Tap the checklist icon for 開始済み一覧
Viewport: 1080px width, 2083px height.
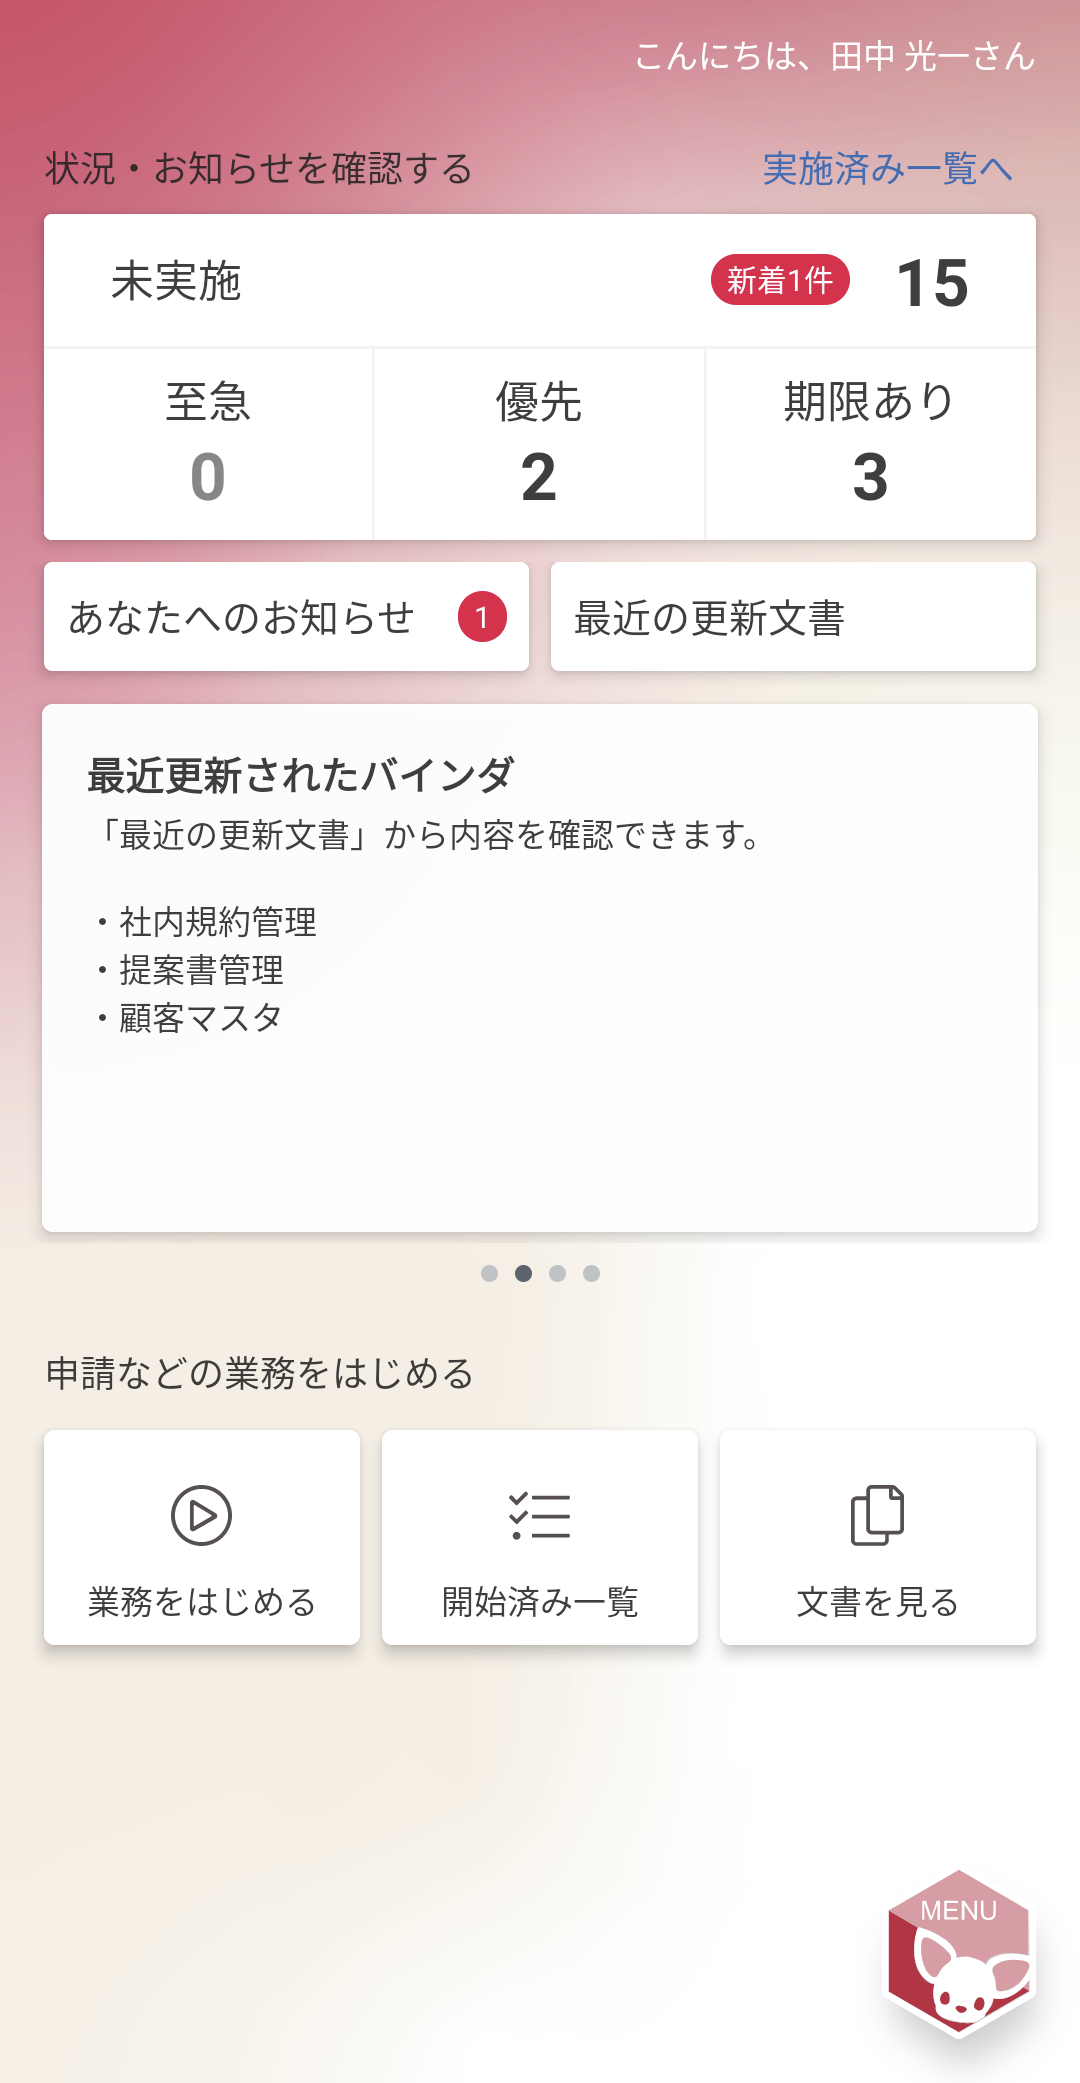(x=540, y=1515)
